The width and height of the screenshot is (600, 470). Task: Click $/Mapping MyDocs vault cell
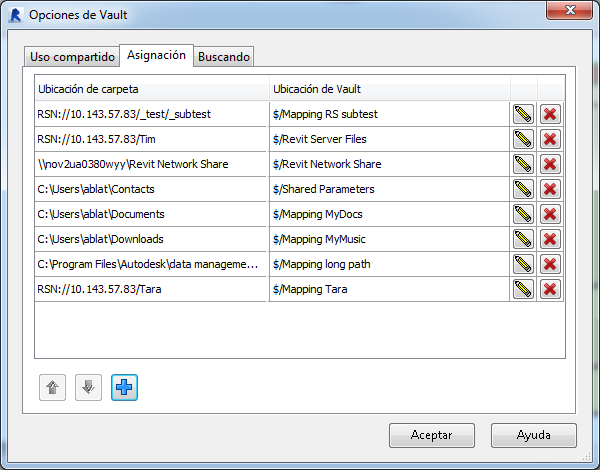389,214
